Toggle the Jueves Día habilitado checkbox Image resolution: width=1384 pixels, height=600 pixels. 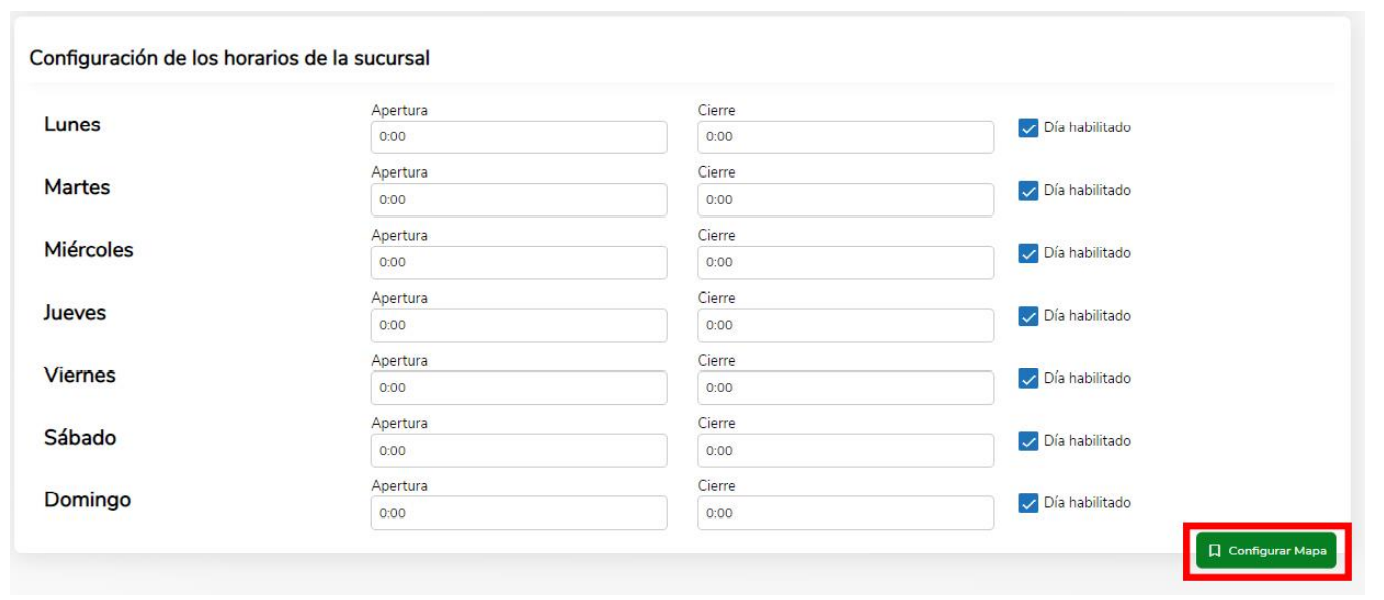(1028, 316)
